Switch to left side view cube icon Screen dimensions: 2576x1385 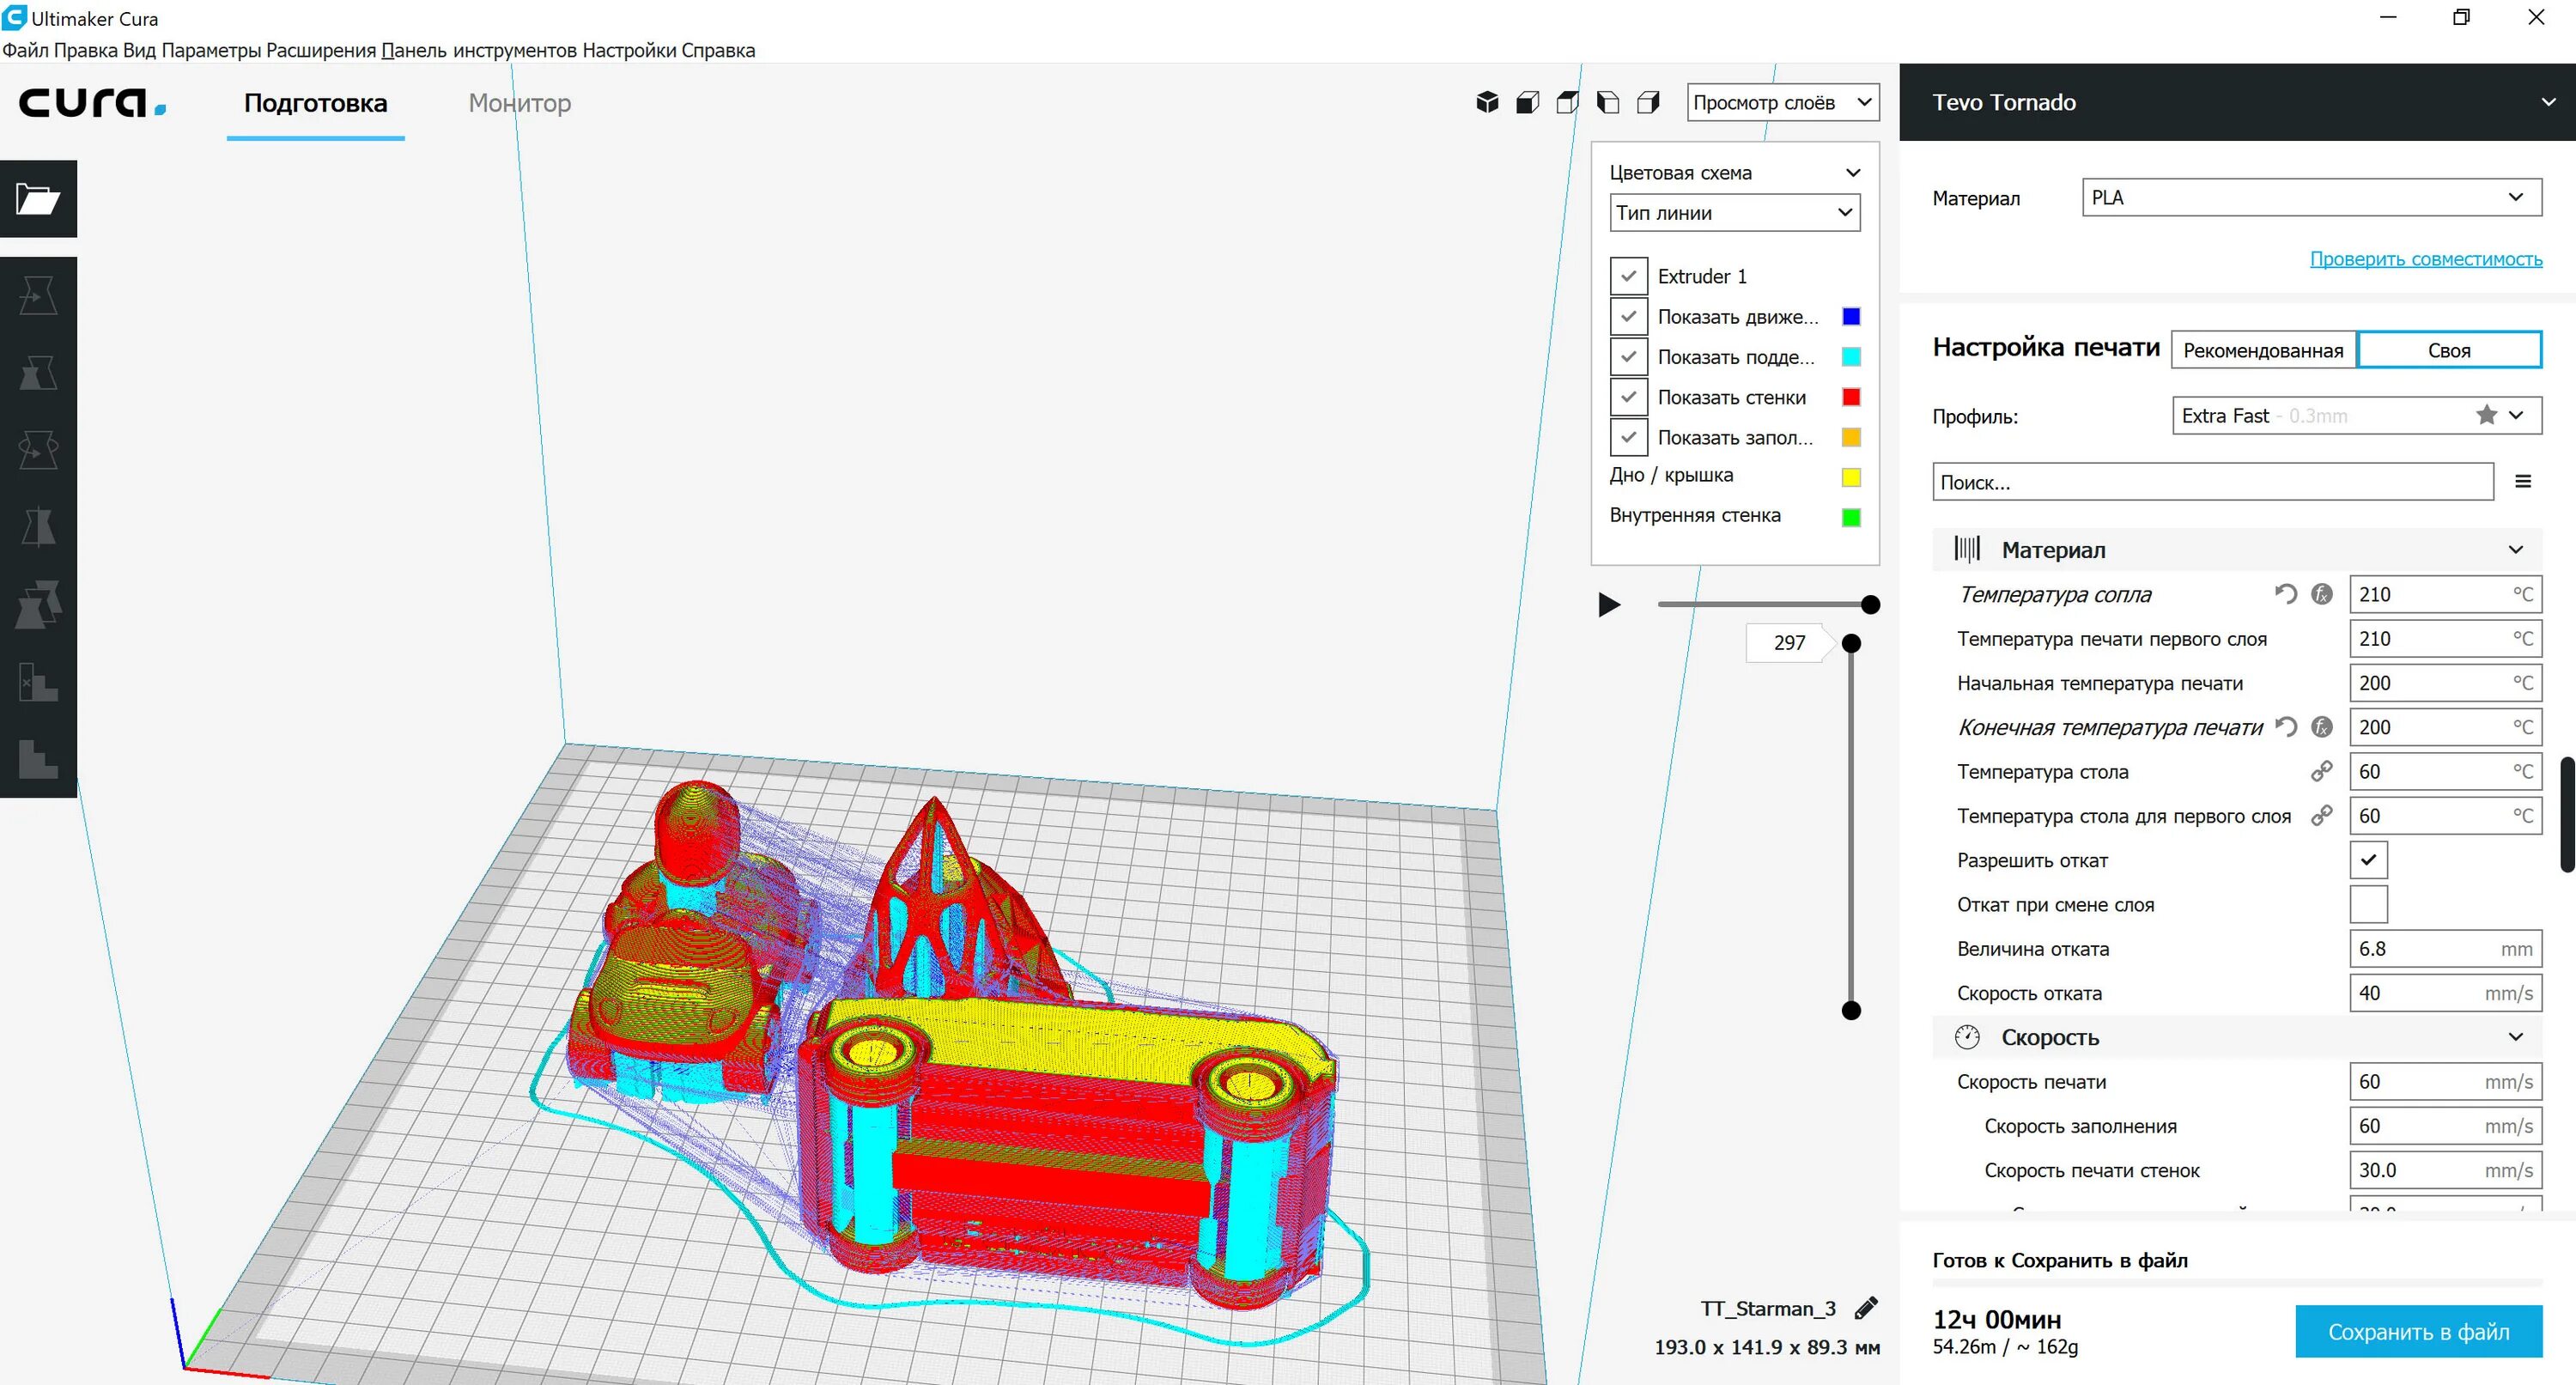pyautogui.click(x=1607, y=102)
